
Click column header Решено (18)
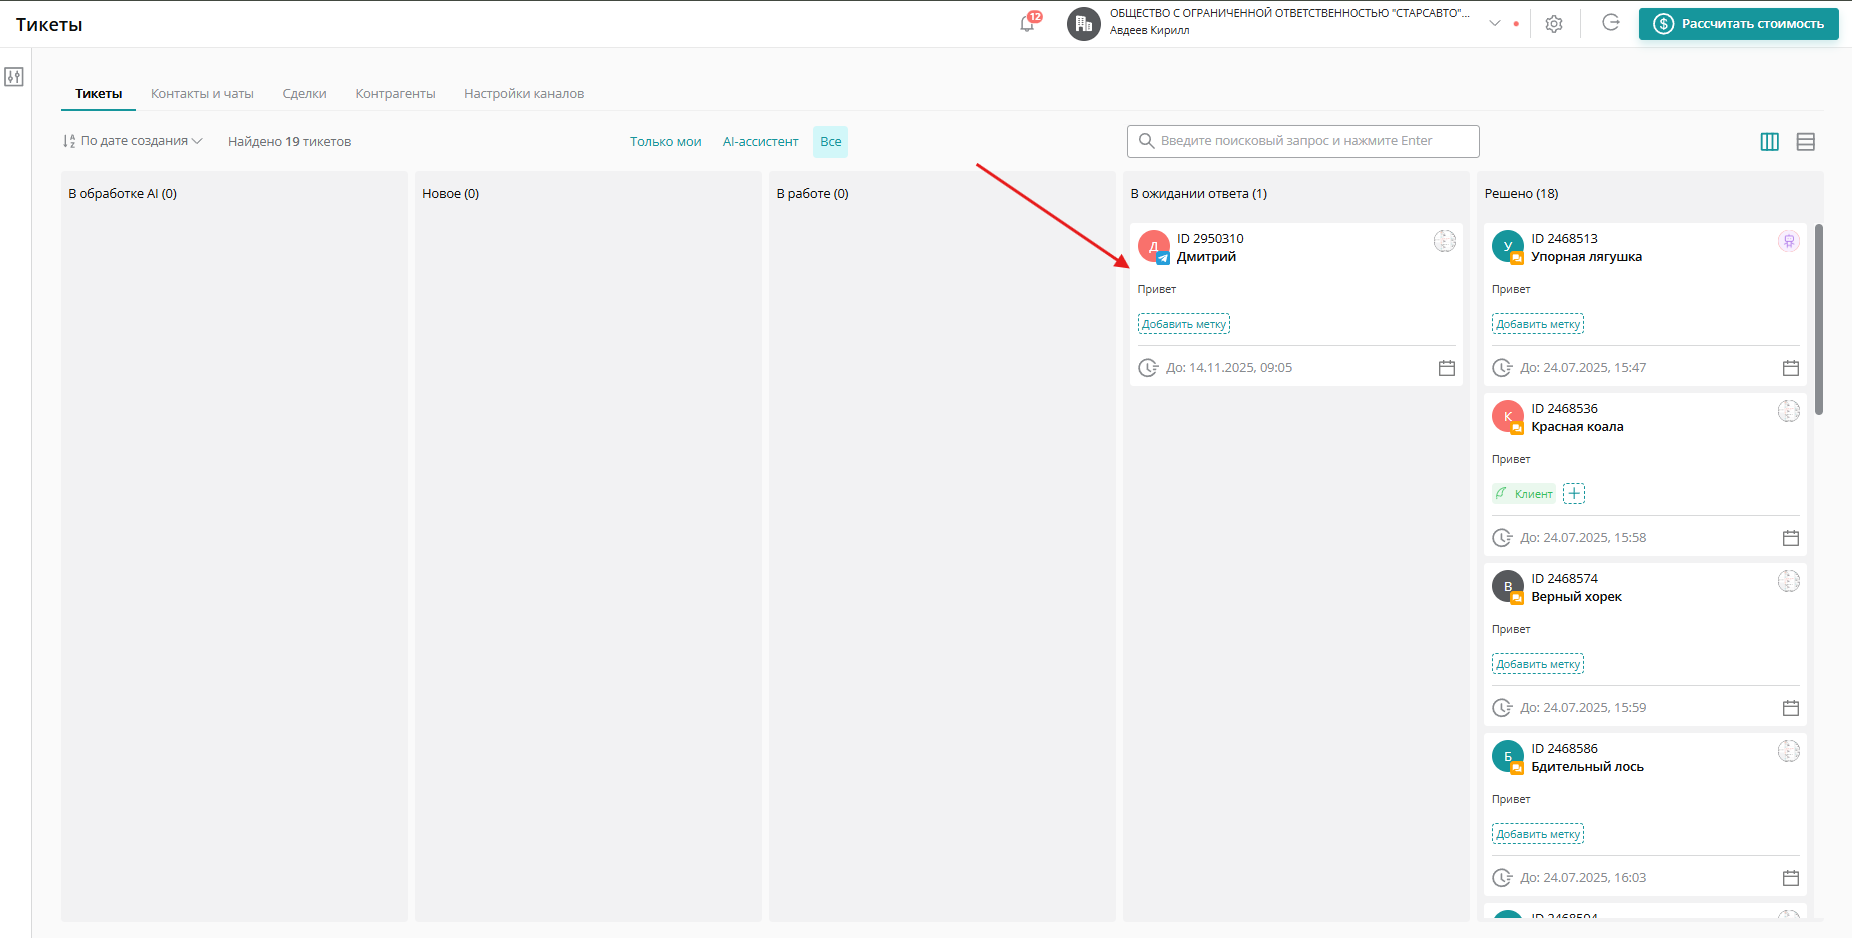point(1521,194)
